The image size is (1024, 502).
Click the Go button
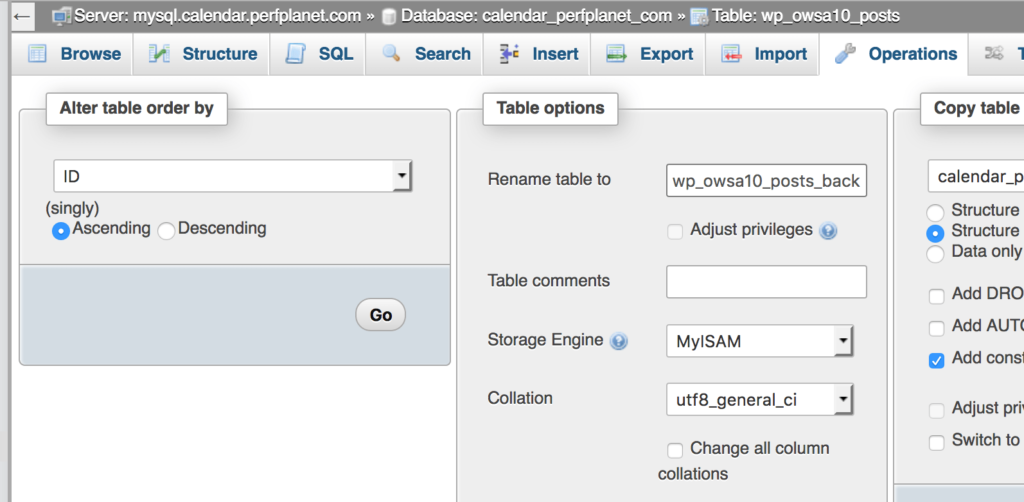380,315
